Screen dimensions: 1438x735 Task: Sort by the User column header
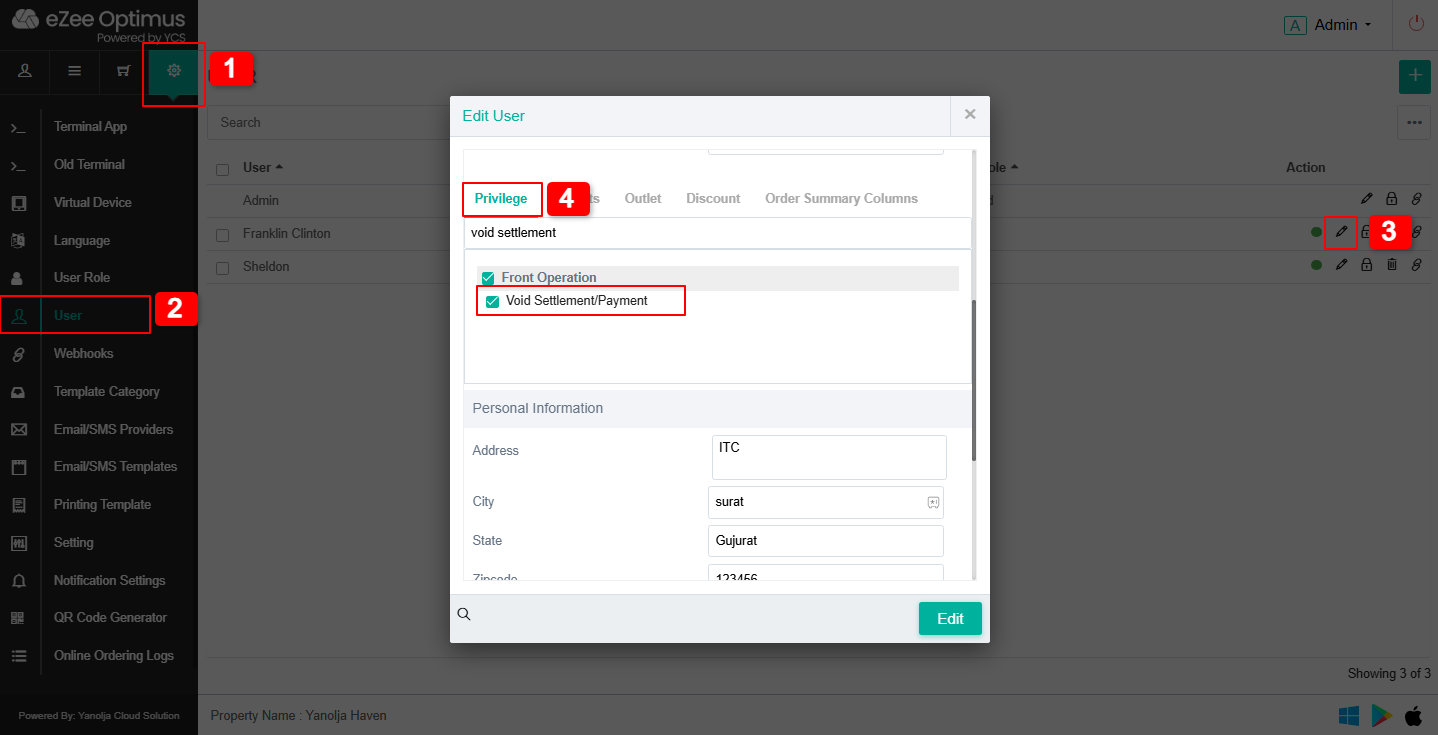tap(263, 167)
